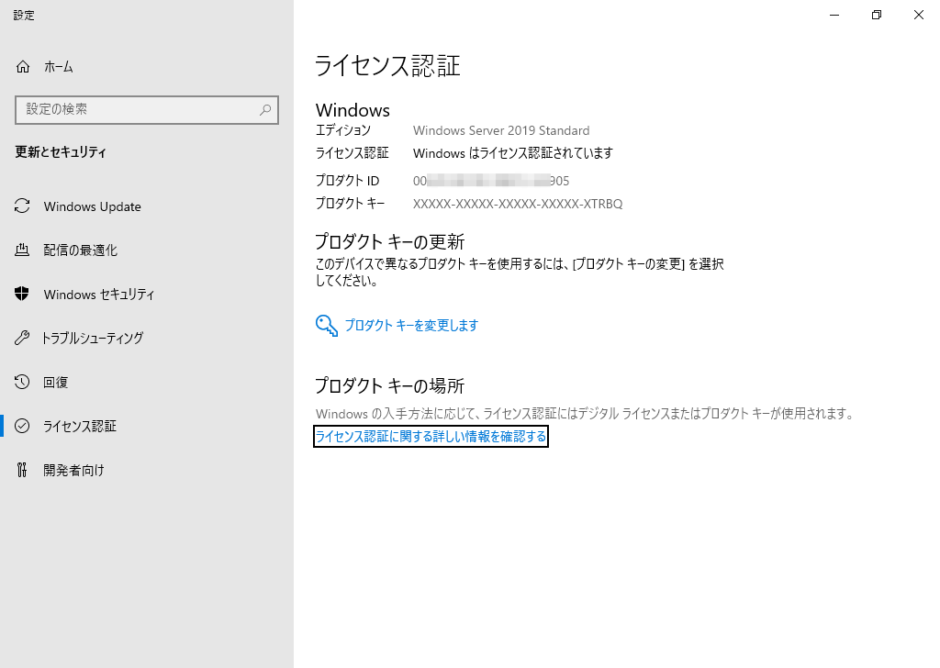Click the ライセンス認証 checkmark circle icon
940x668 pixels.
coord(23,426)
